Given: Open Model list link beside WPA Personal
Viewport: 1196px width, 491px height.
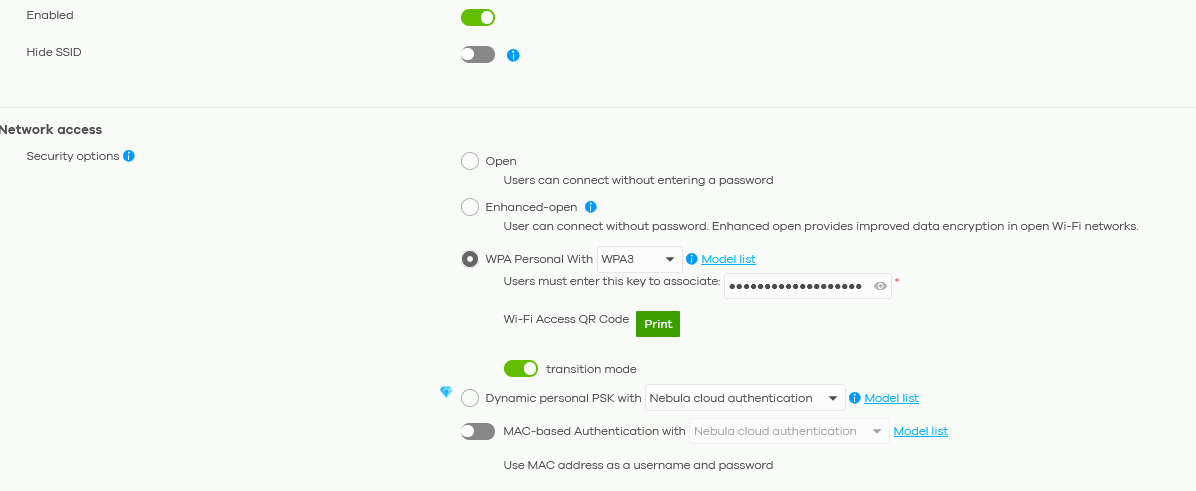Looking at the screenshot, I should coord(728,259).
